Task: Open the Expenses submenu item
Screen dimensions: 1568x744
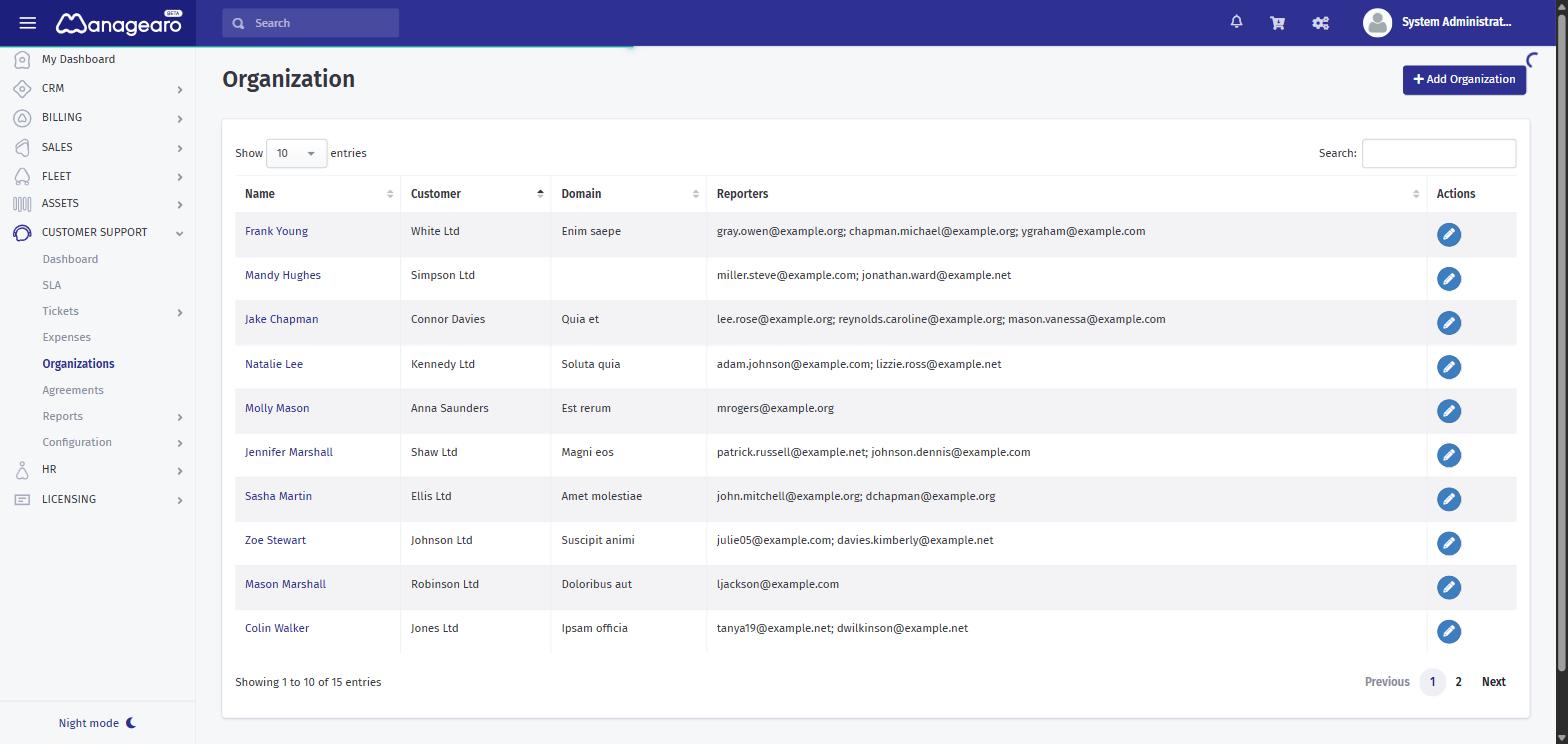Action: [x=67, y=337]
